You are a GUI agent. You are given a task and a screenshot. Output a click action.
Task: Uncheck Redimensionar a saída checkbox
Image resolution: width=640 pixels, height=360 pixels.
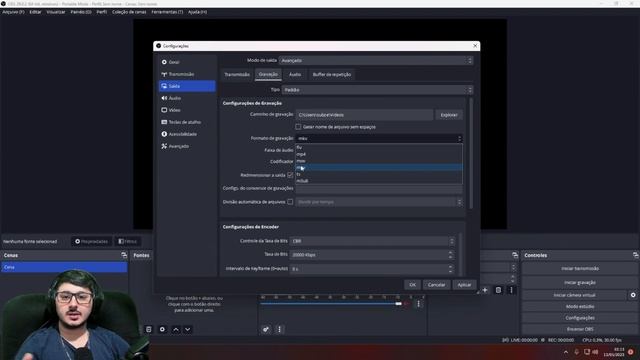(290, 175)
